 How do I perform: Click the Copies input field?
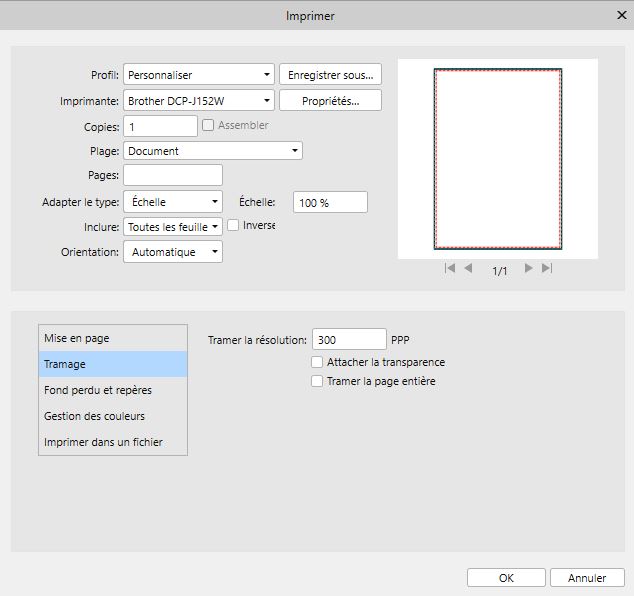pos(160,127)
